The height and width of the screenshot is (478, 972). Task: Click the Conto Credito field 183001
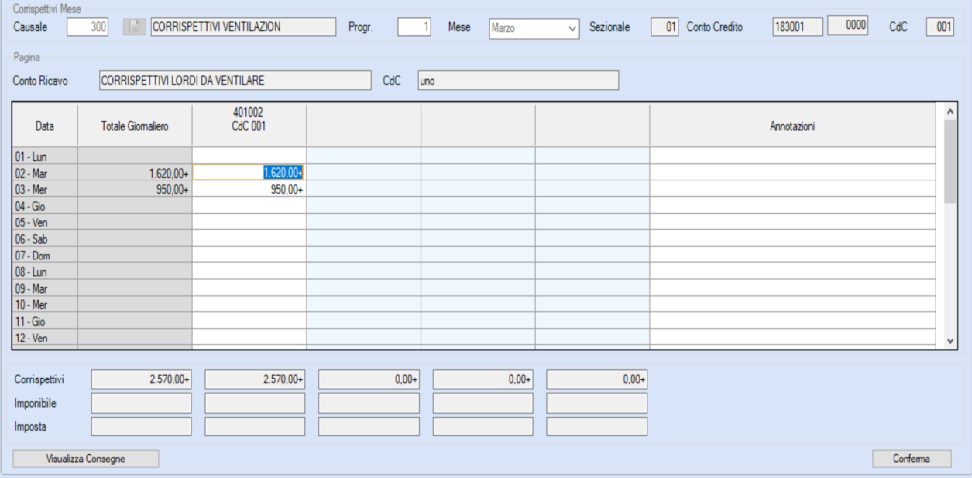pyautogui.click(x=798, y=27)
